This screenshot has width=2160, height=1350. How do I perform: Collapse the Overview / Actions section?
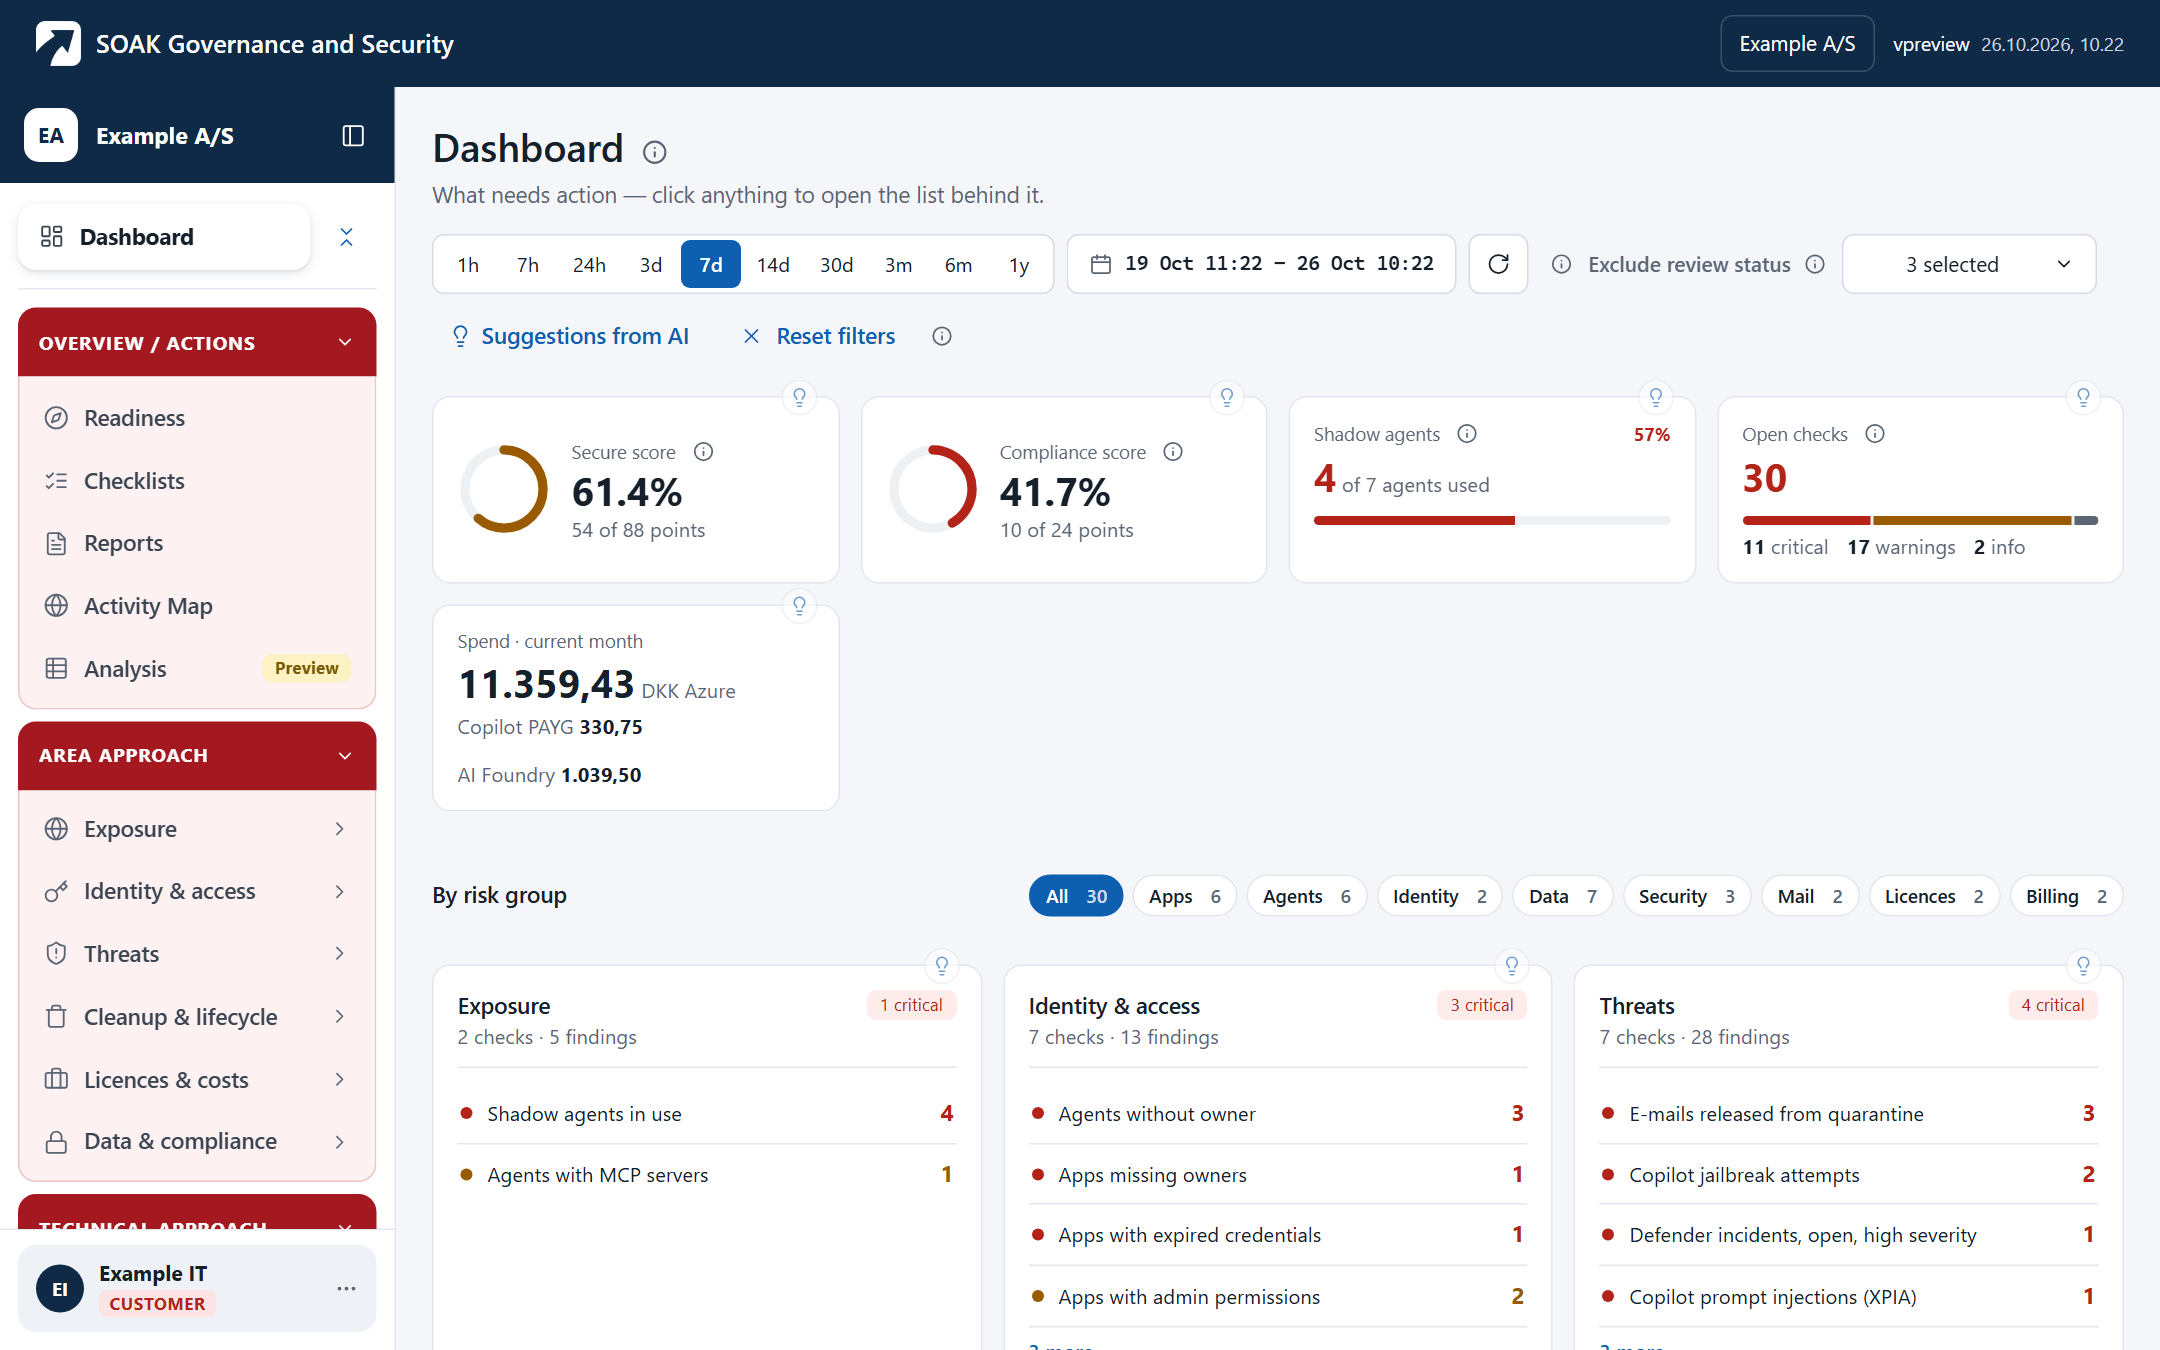coord(197,342)
